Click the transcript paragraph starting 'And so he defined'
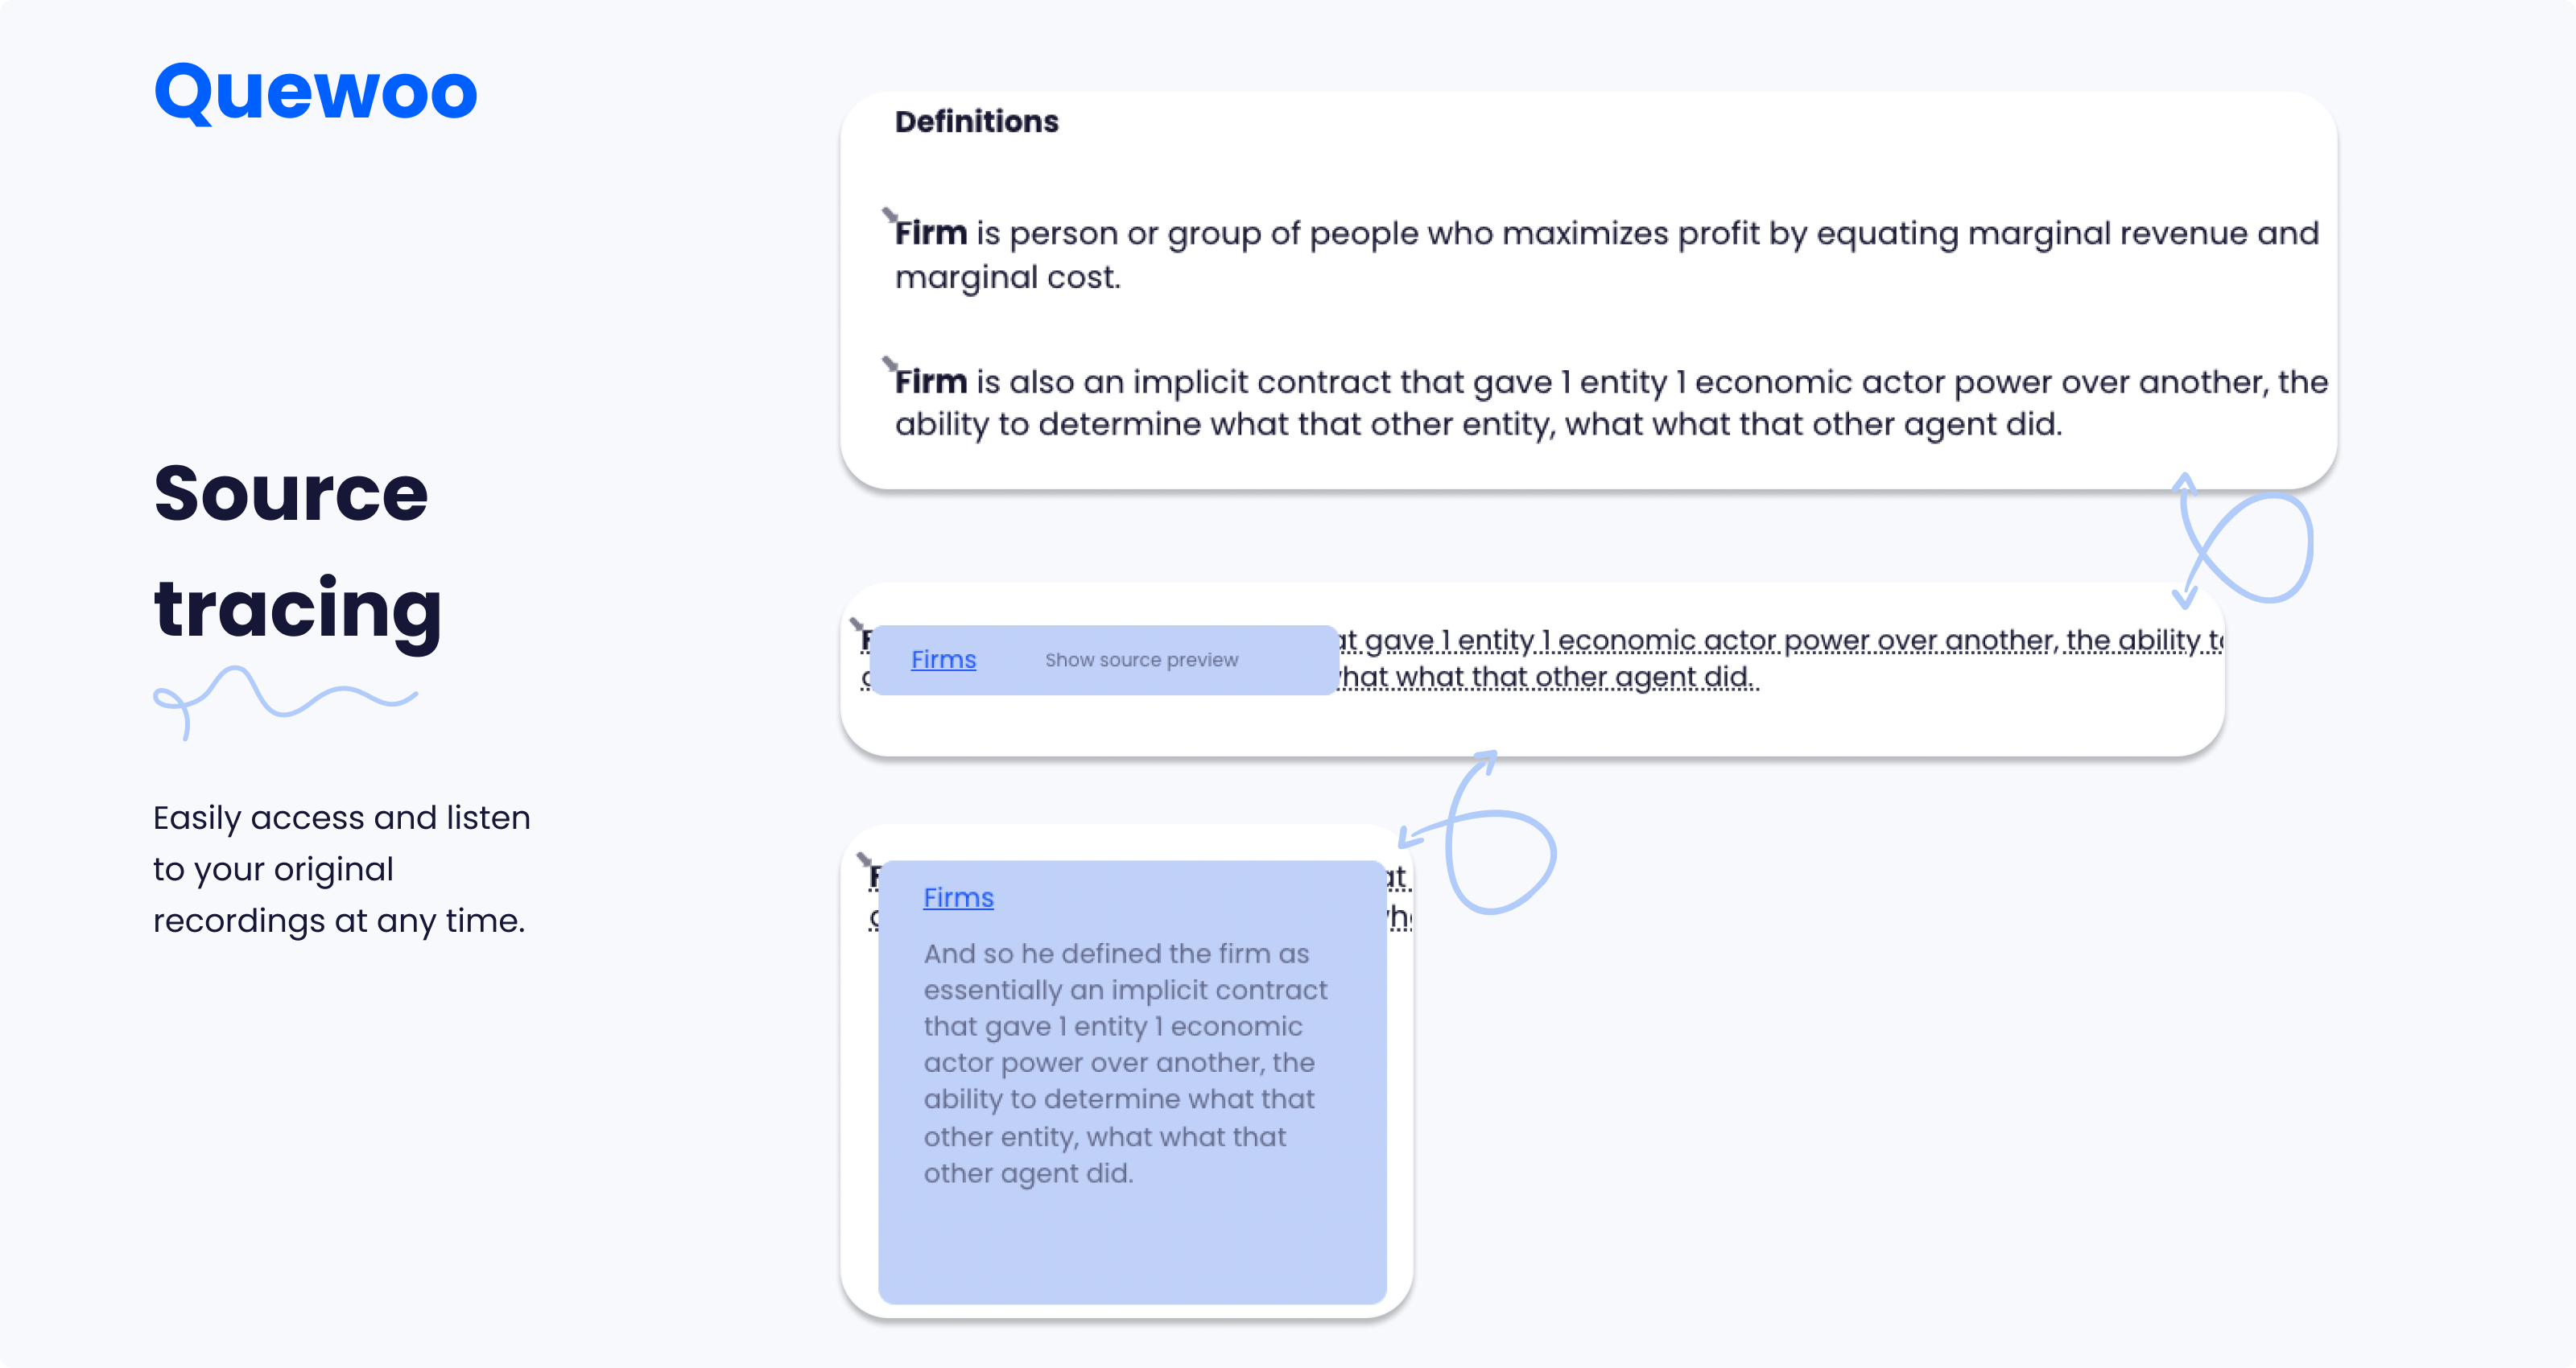Viewport: 2576px width, 1368px height. (x=1125, y=1063)
